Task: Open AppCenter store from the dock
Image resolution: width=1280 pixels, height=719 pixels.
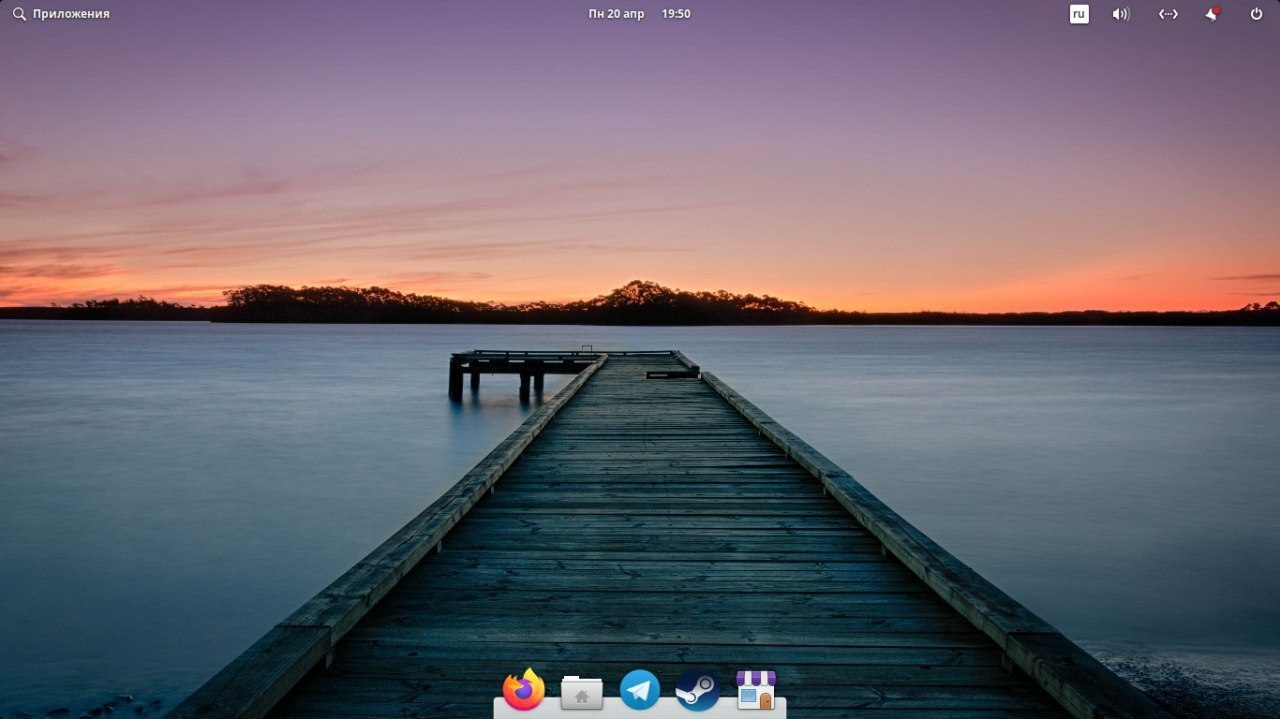Action: 756,690
